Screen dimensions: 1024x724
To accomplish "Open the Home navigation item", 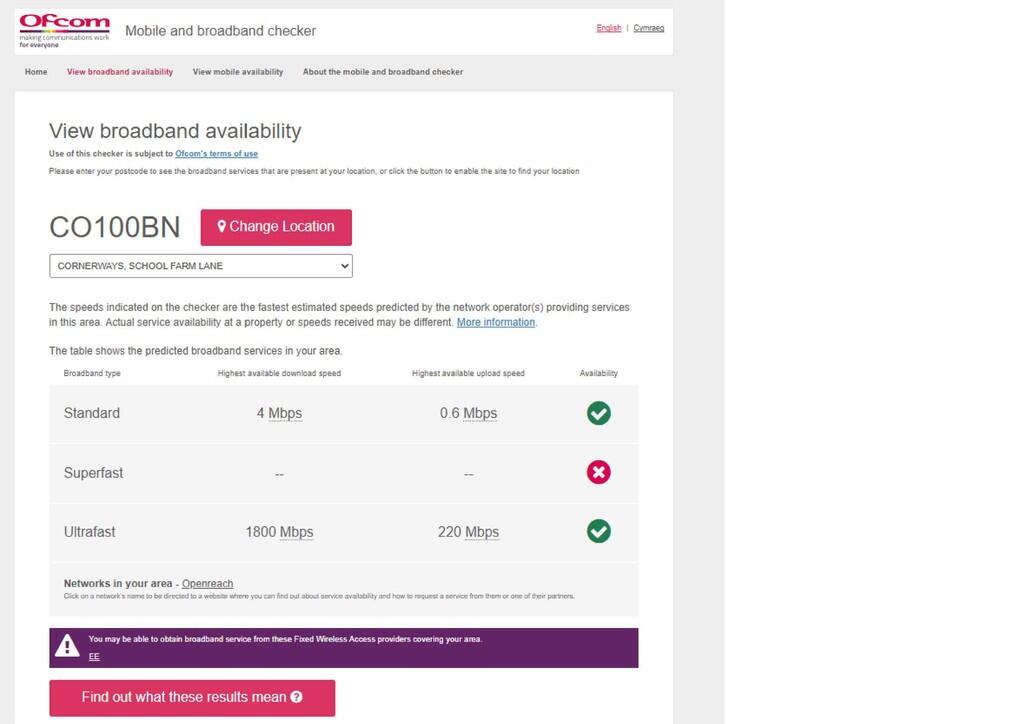I will (36, 72).
